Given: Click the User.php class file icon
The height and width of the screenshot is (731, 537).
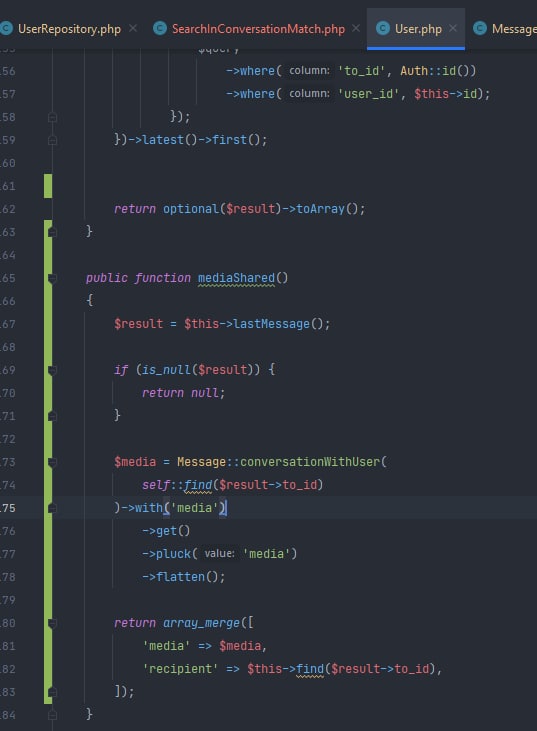Looking at the screenshot, I should [x=383, y=29].
